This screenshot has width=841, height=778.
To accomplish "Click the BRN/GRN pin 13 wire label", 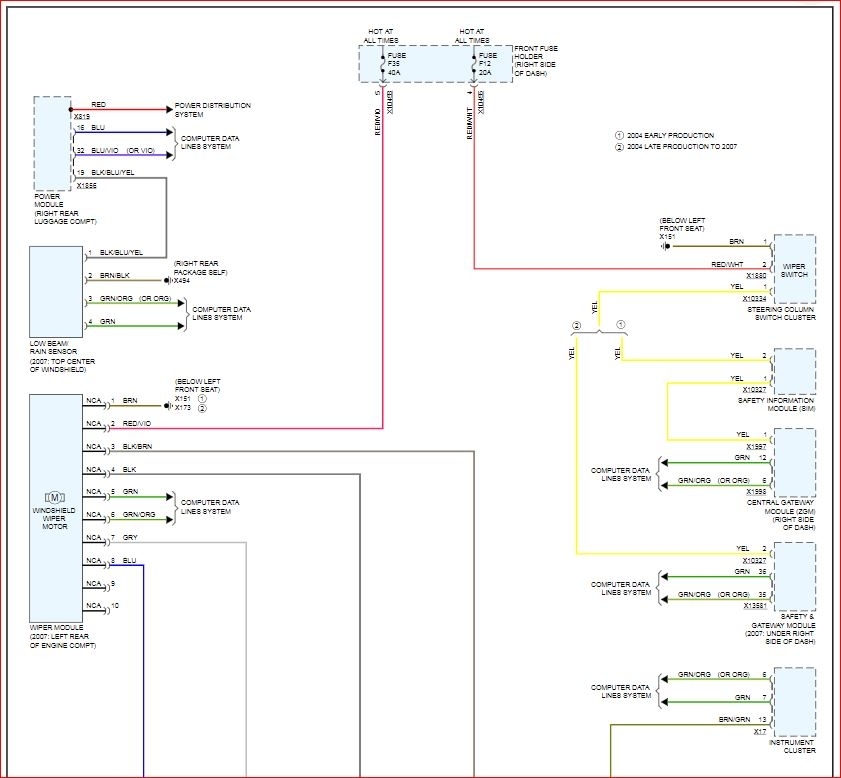I will [x=733, y=720].
